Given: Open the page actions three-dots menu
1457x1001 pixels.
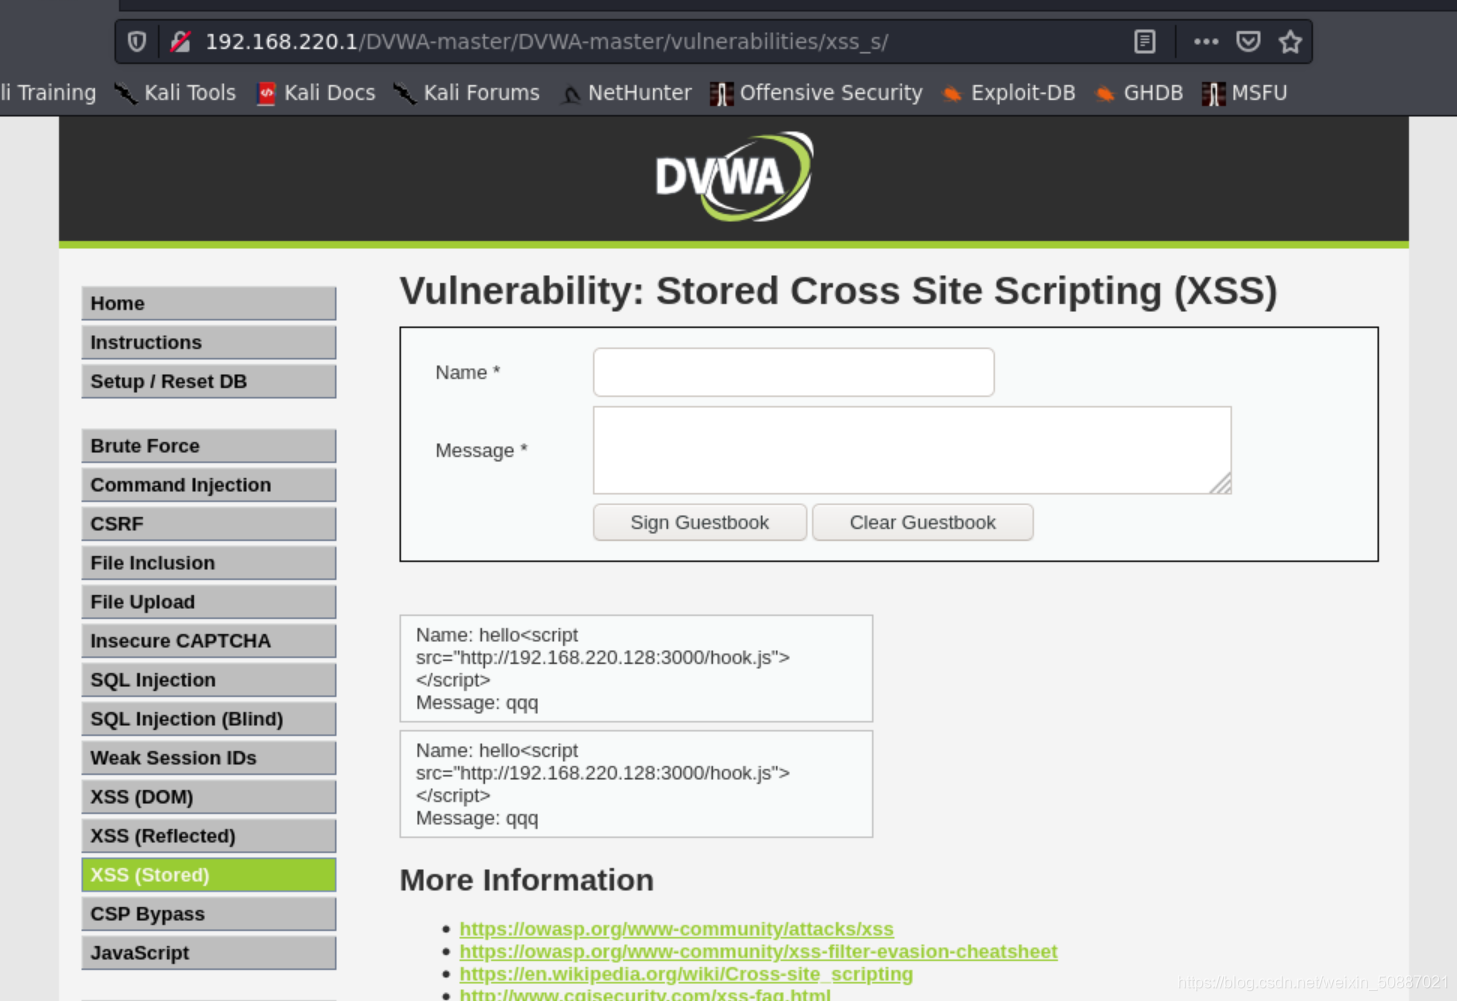Looking at the screenshot, I should click(x=1206, y=42).
